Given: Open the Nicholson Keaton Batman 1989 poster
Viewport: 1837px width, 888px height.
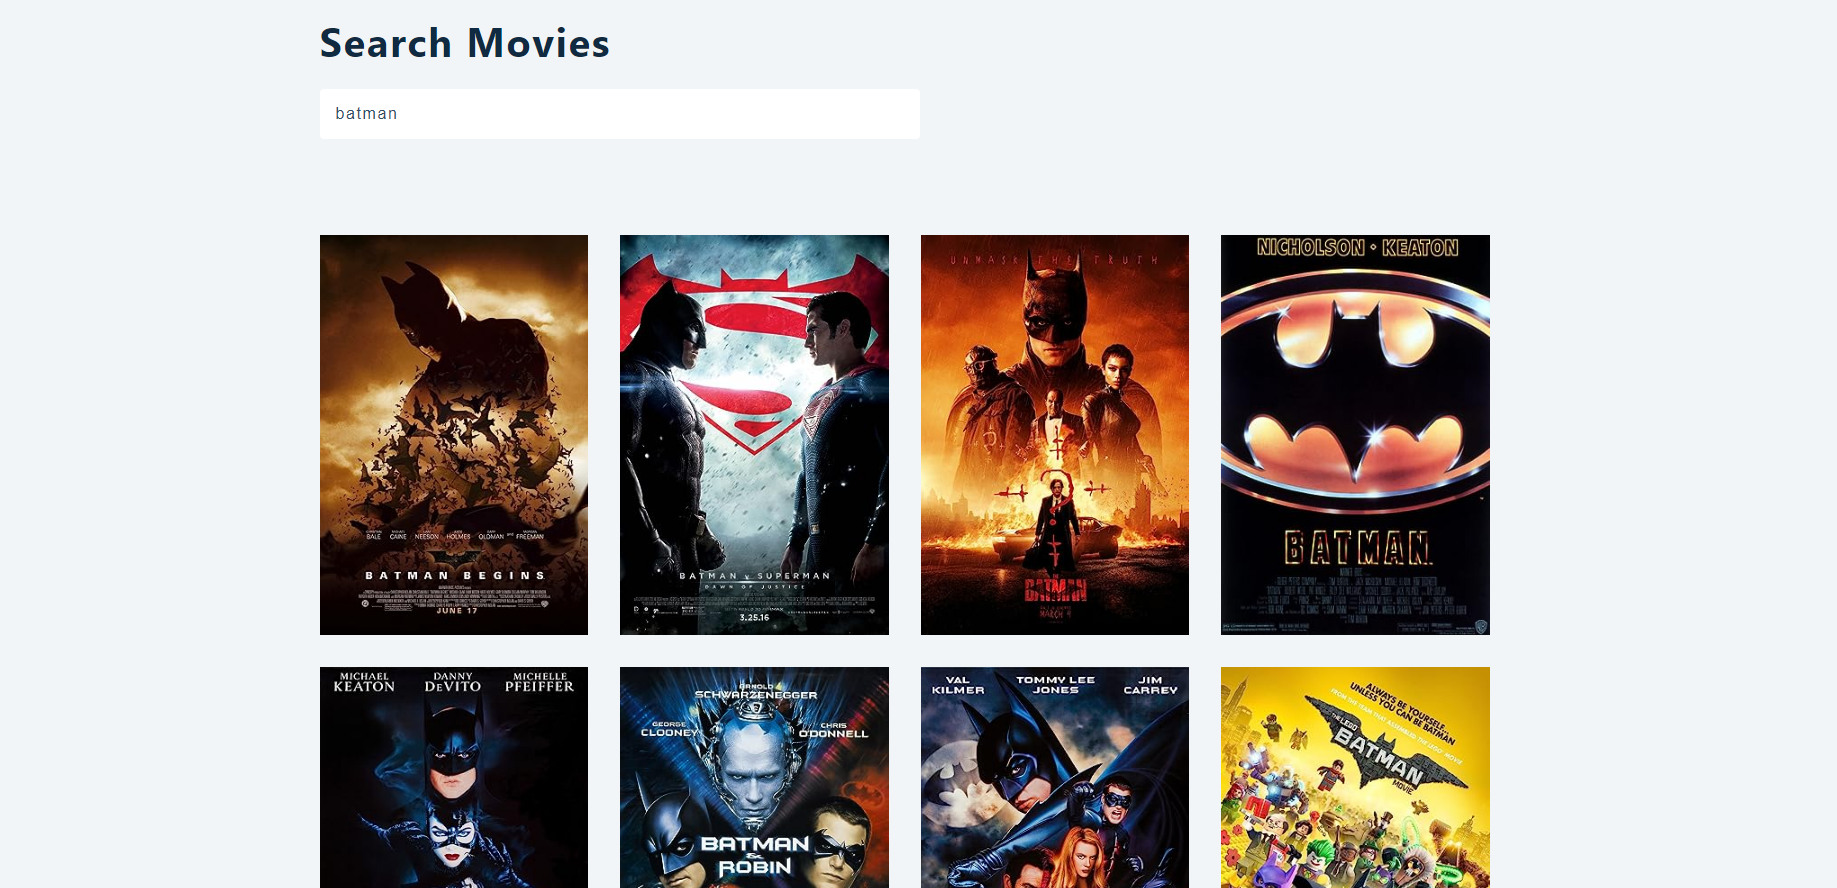Looking at the screenshot, I should click(1355, 435).
